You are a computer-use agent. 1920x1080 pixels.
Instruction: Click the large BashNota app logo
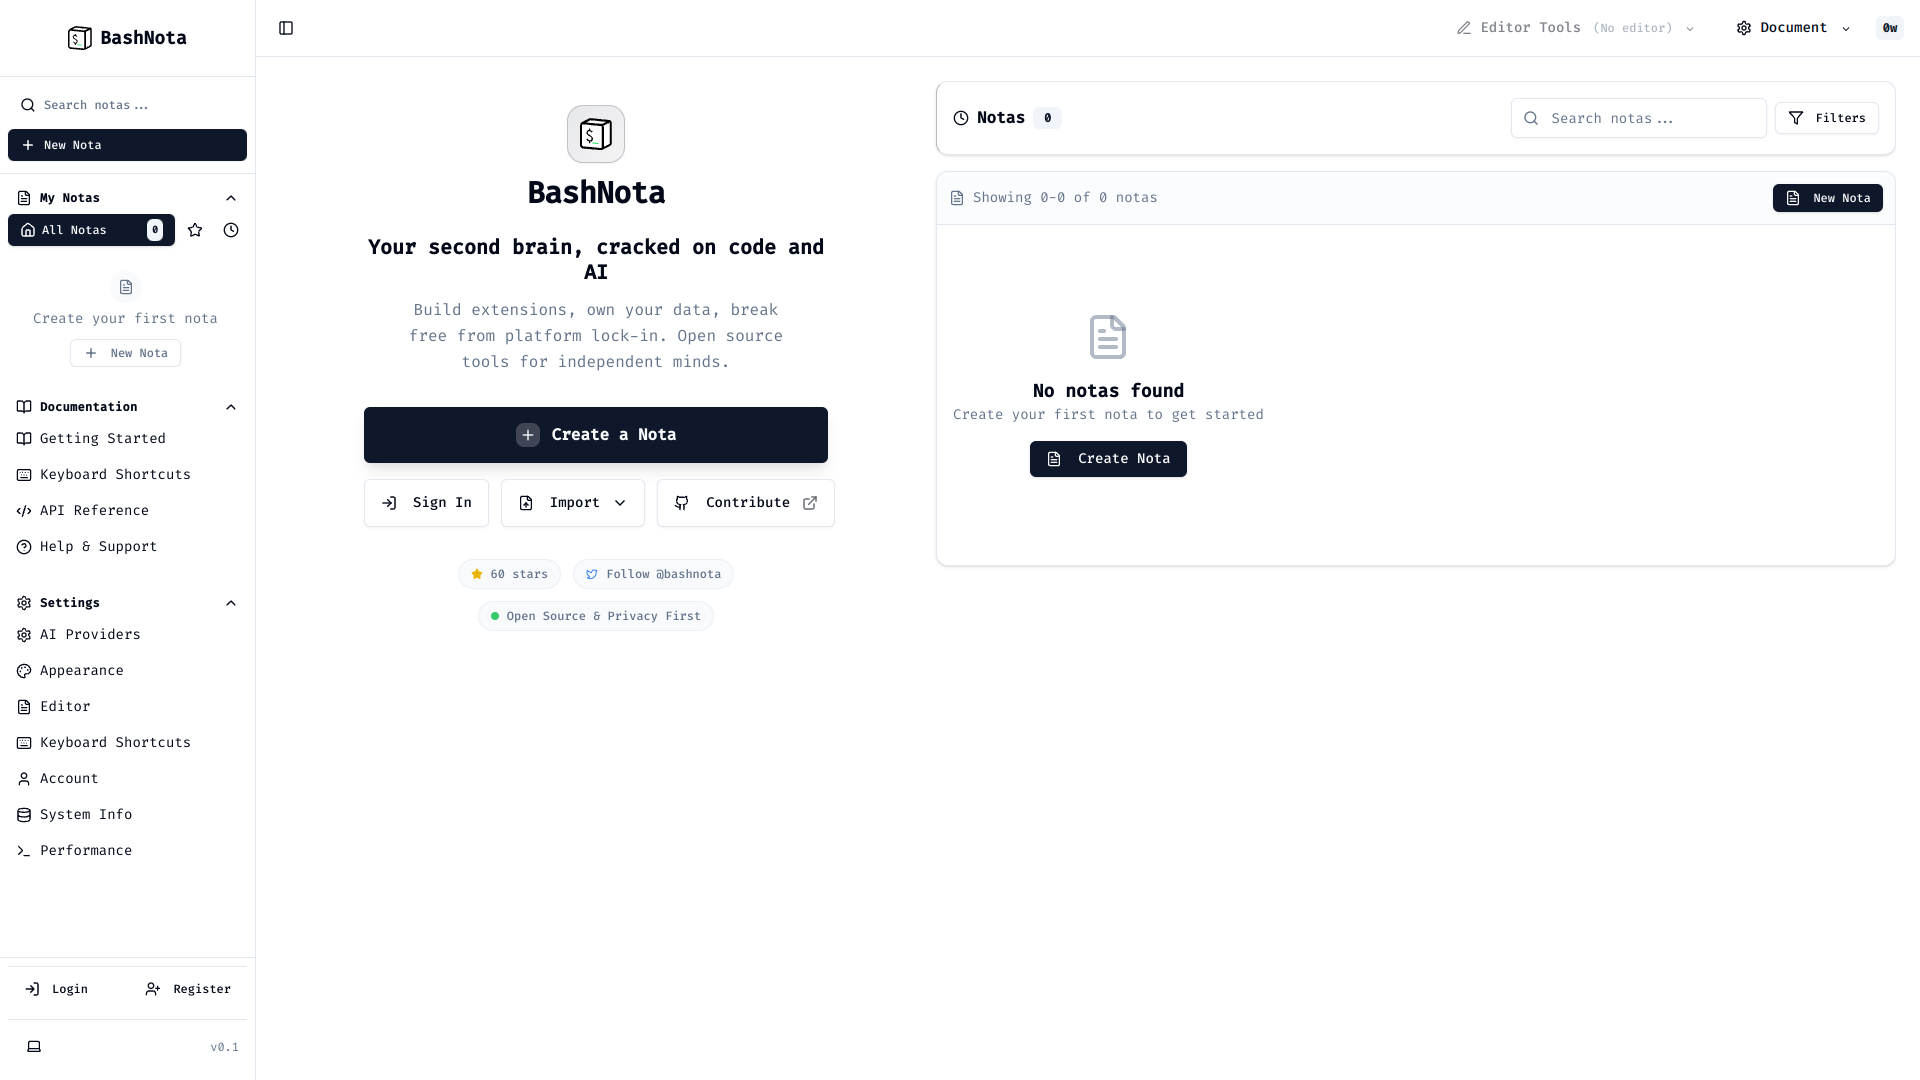(596, 134)
